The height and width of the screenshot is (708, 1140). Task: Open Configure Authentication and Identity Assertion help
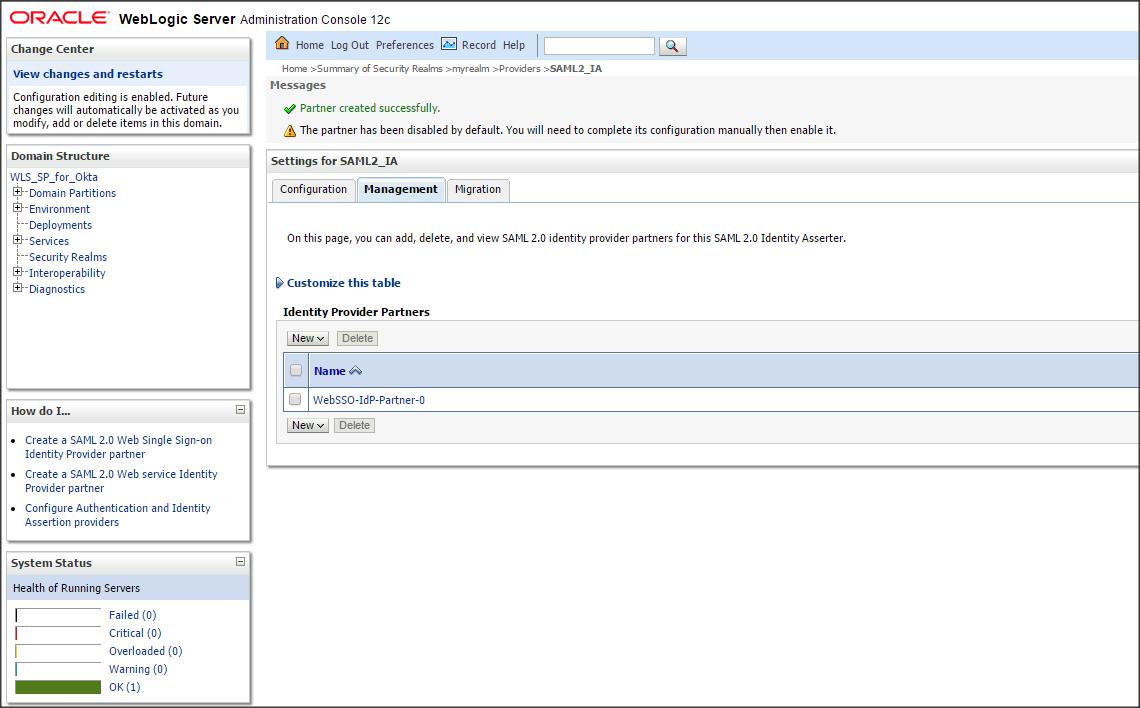pyautogui.click(x=118, y=515)
